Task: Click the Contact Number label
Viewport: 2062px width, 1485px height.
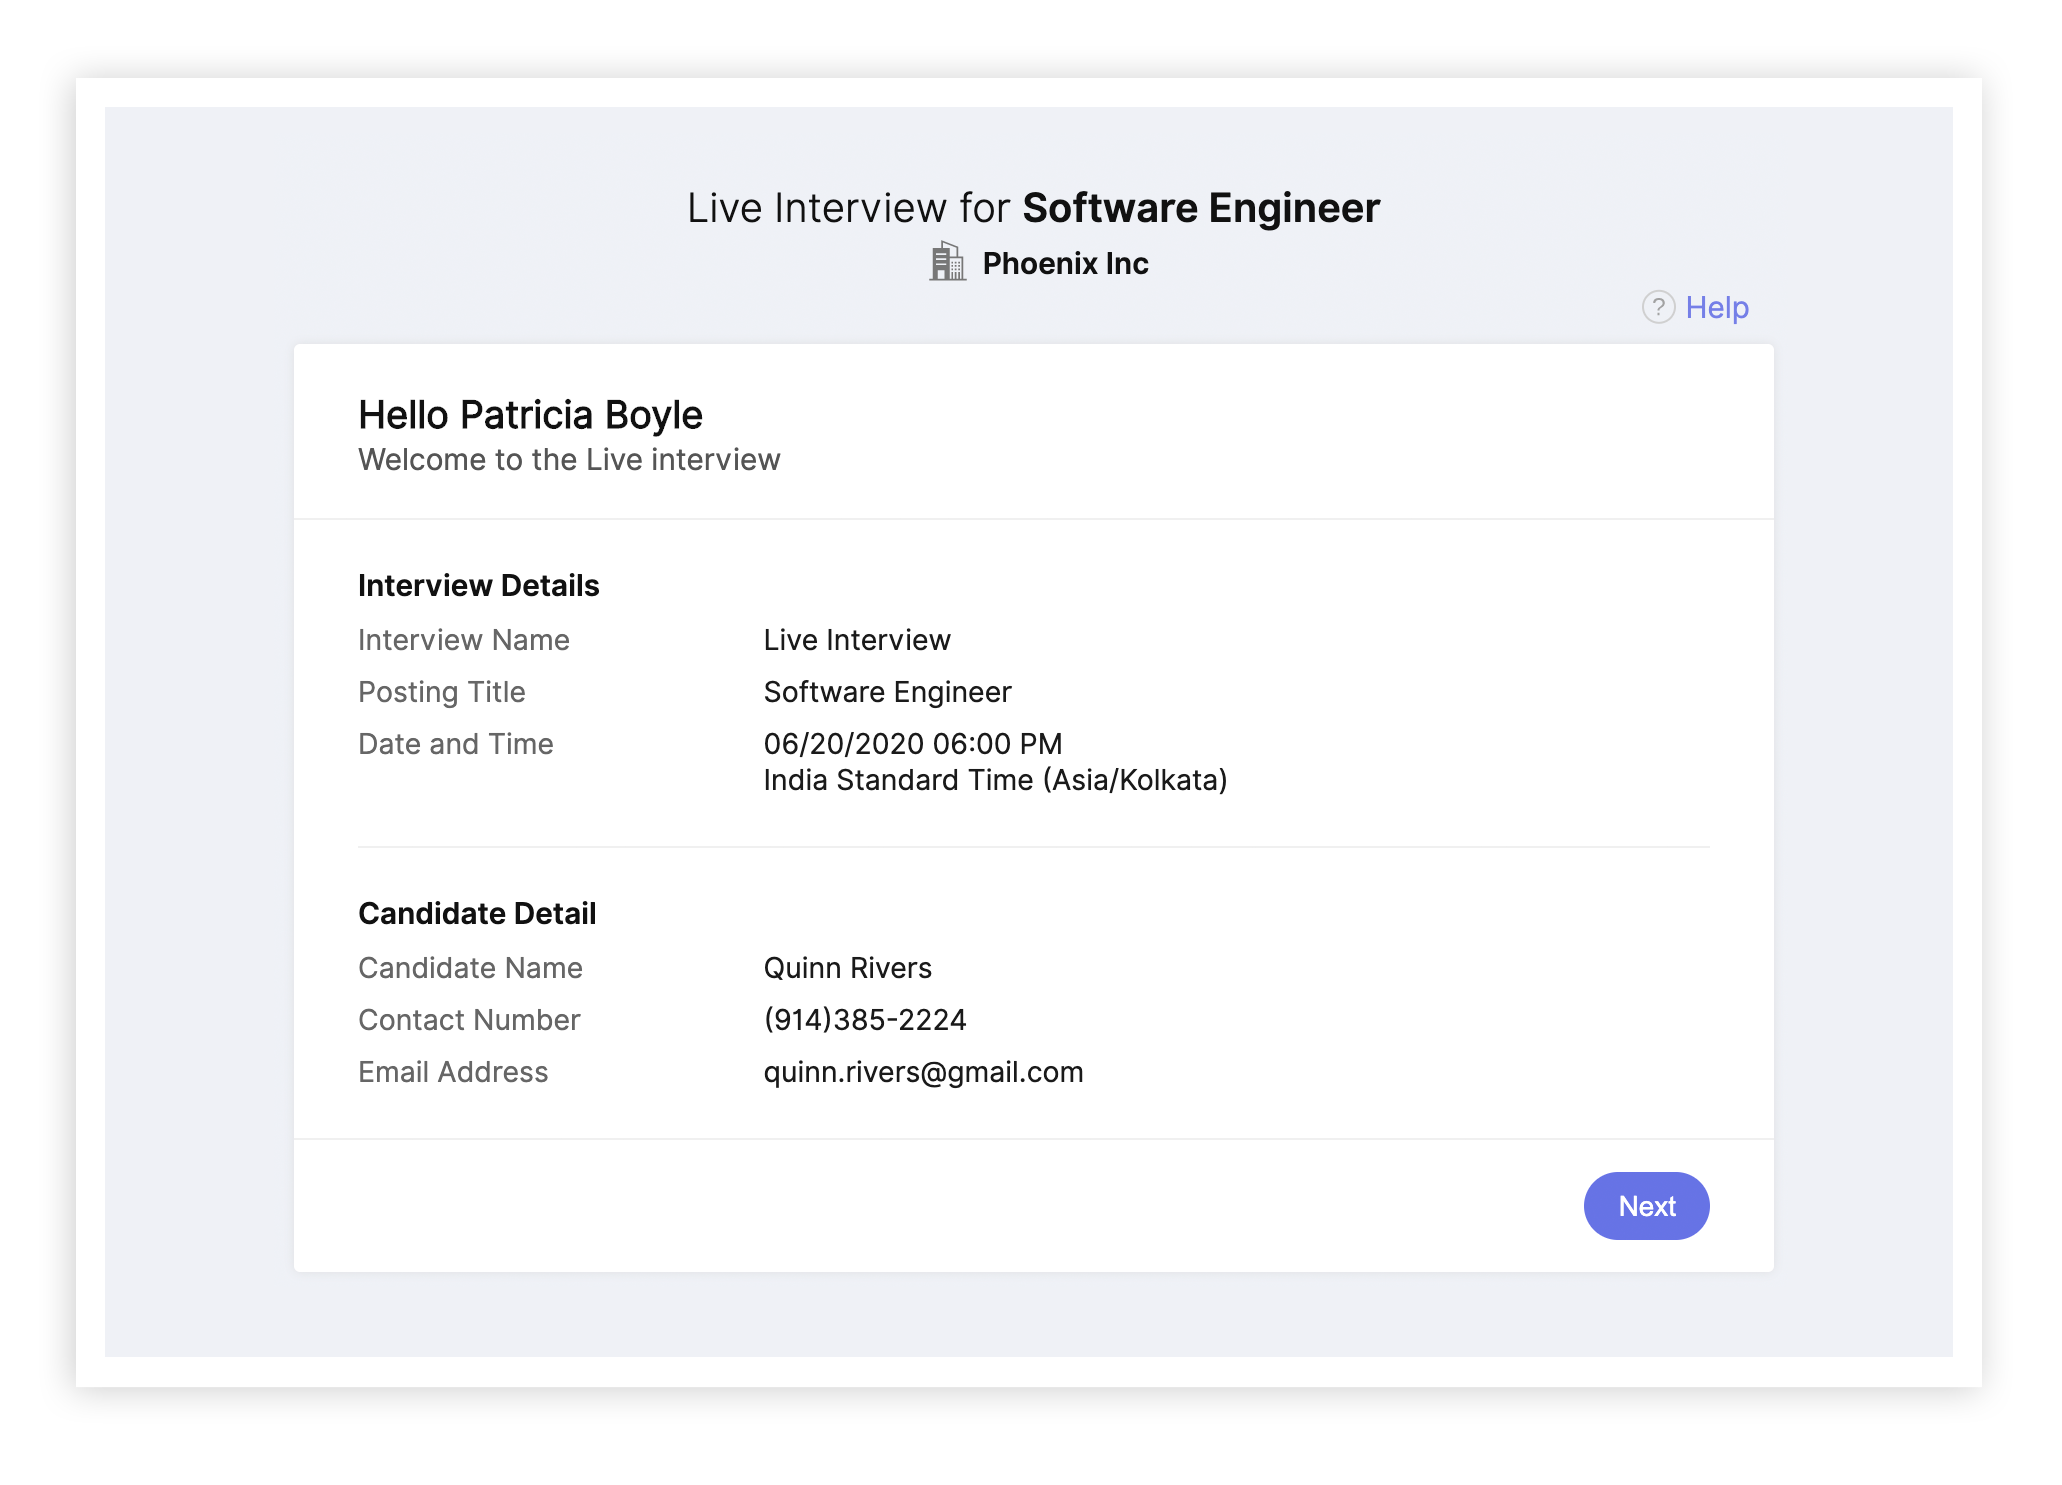Action: click(x=468, y=1020)
